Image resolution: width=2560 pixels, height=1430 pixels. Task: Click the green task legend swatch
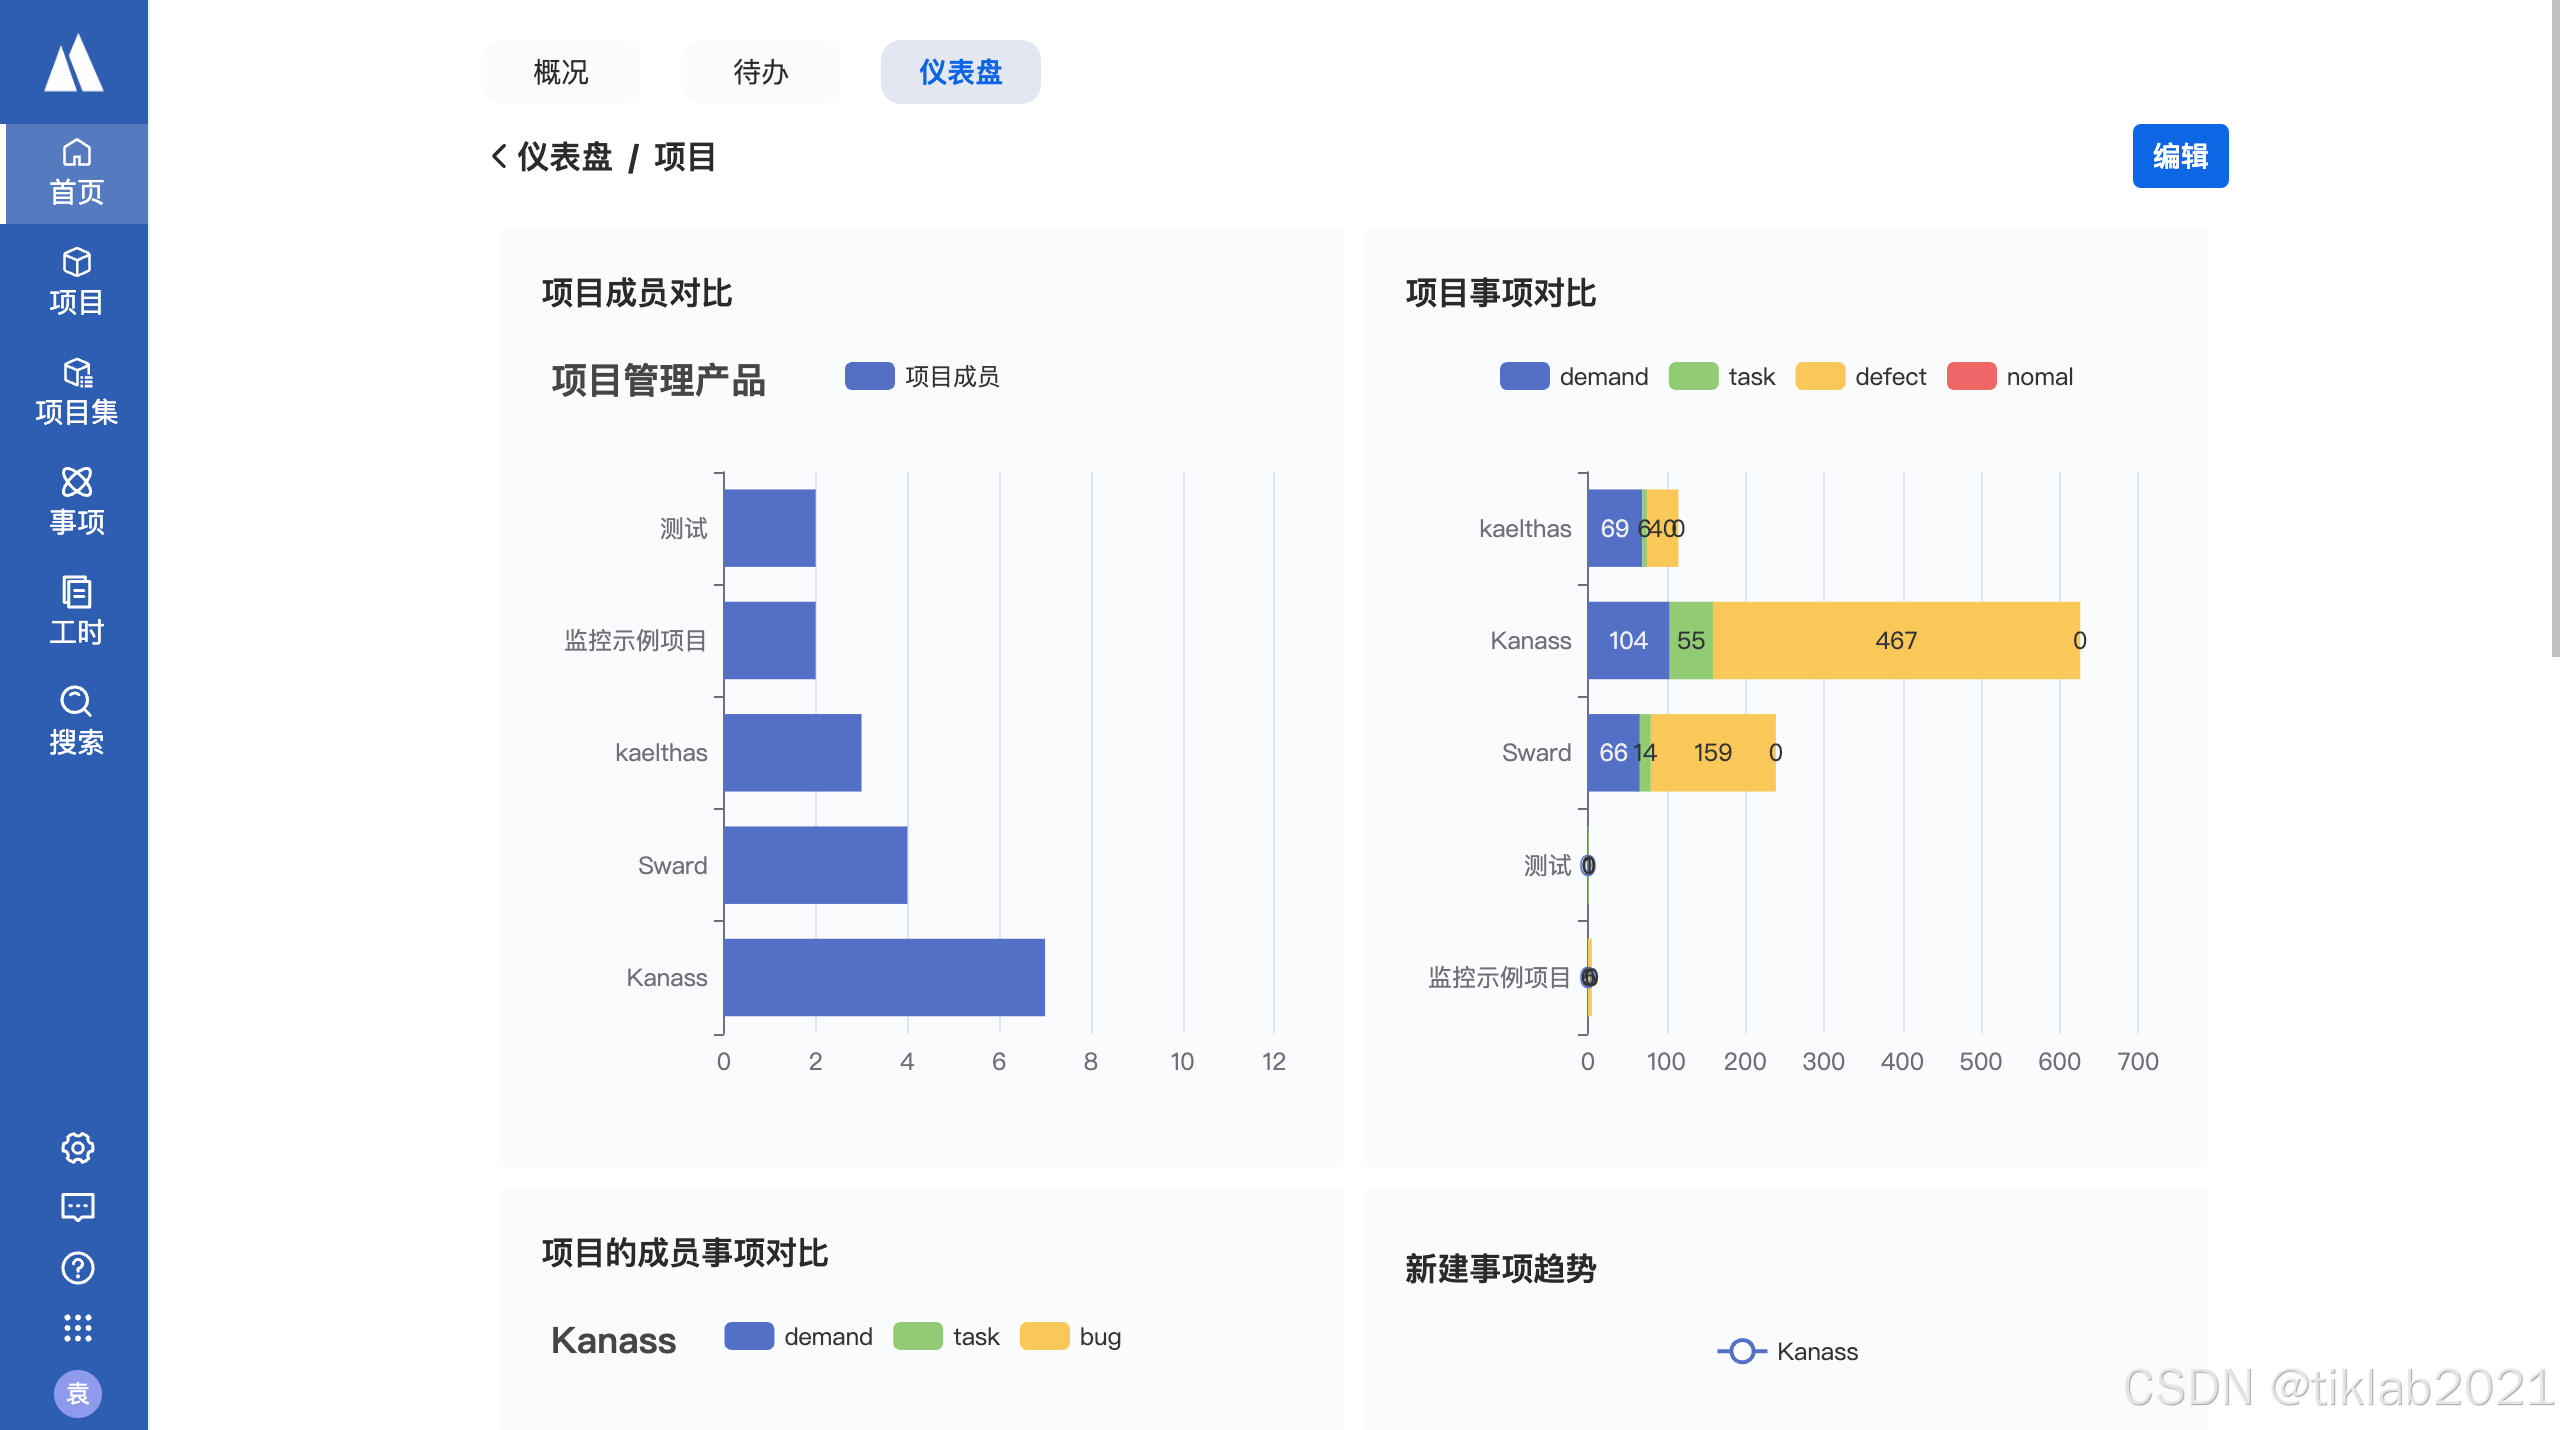tap(1693, 377)
